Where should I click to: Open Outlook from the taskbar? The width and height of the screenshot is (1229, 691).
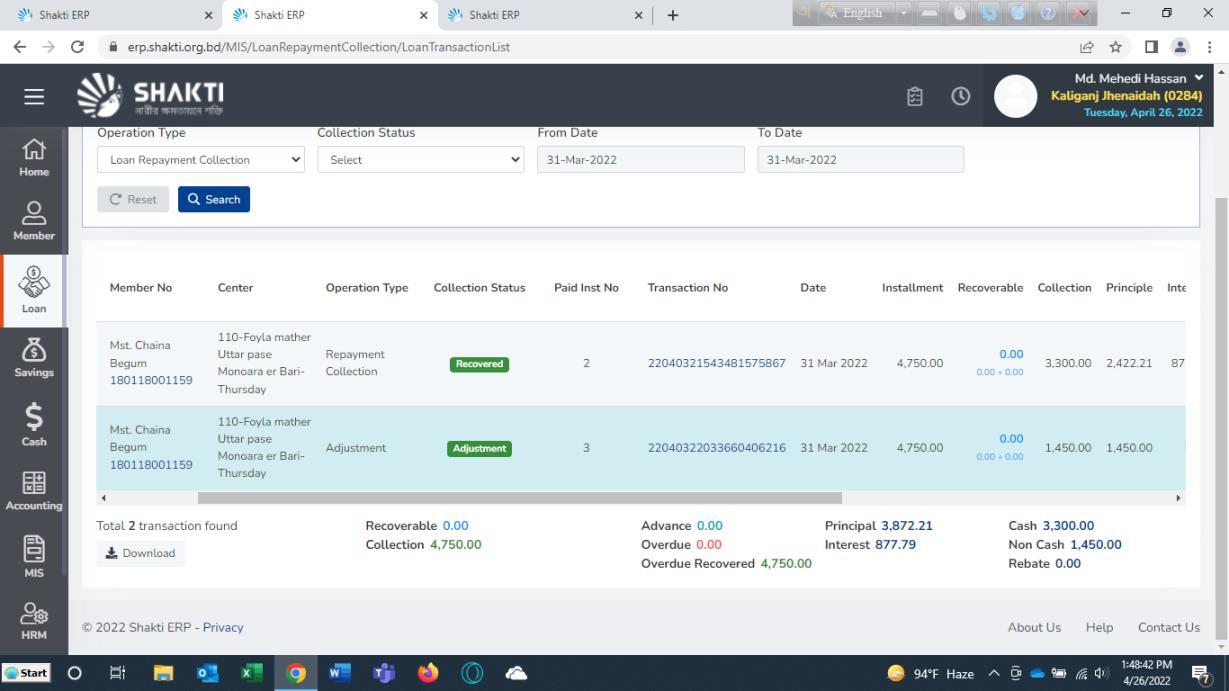(208, 673)
